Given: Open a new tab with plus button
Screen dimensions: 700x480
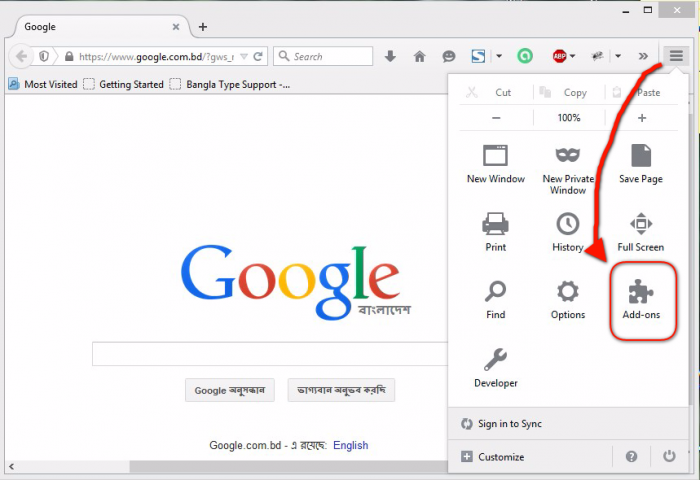Looking at the screenshot, I should click(x=203, y=27).
